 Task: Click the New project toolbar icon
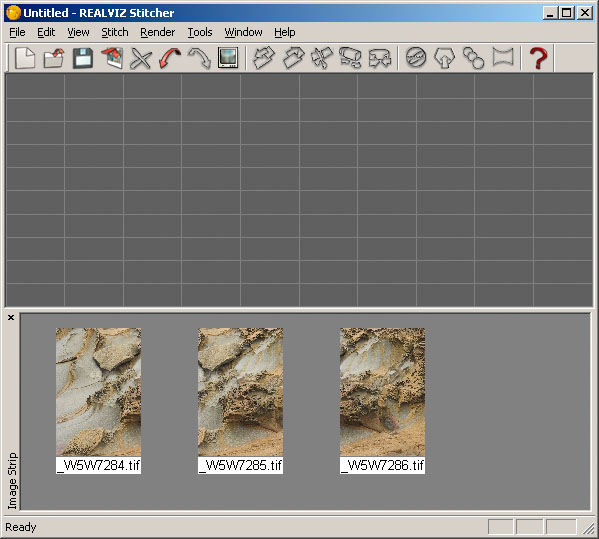point(25,58)
